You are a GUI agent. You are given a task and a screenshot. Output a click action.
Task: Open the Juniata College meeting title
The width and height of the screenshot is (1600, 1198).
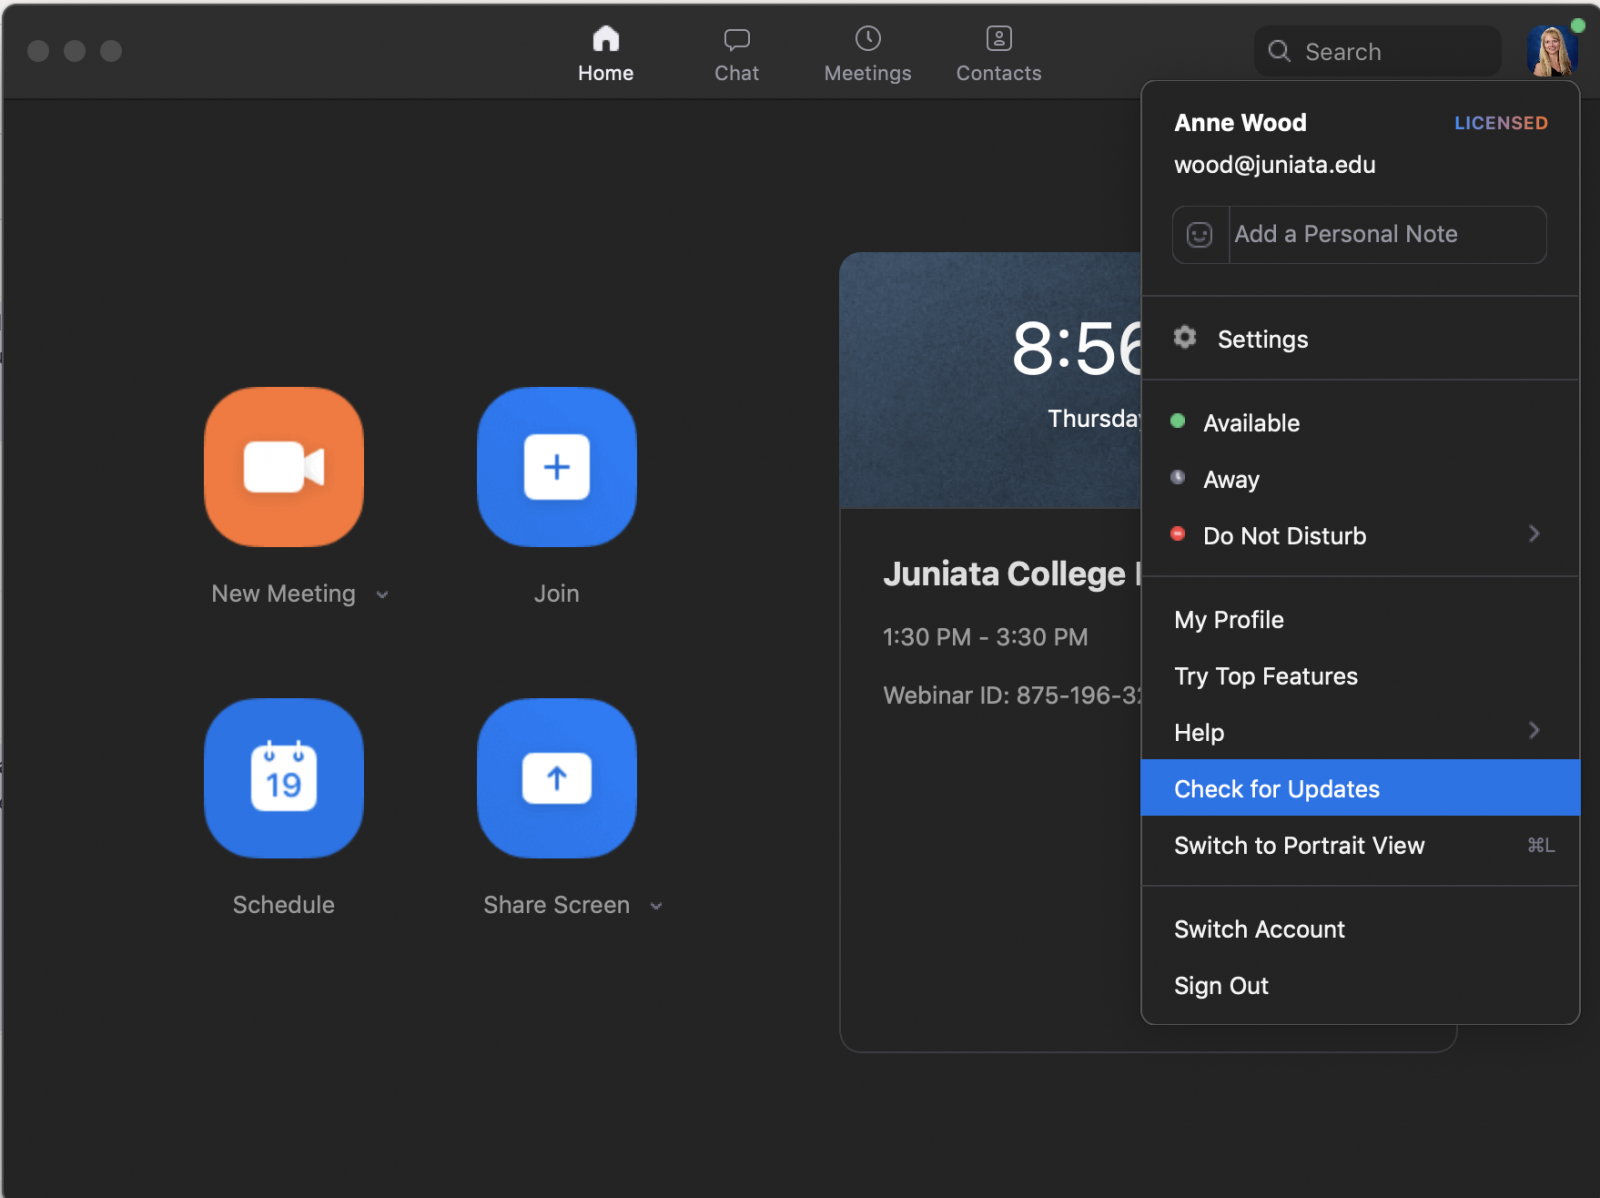pos(1012,574)
